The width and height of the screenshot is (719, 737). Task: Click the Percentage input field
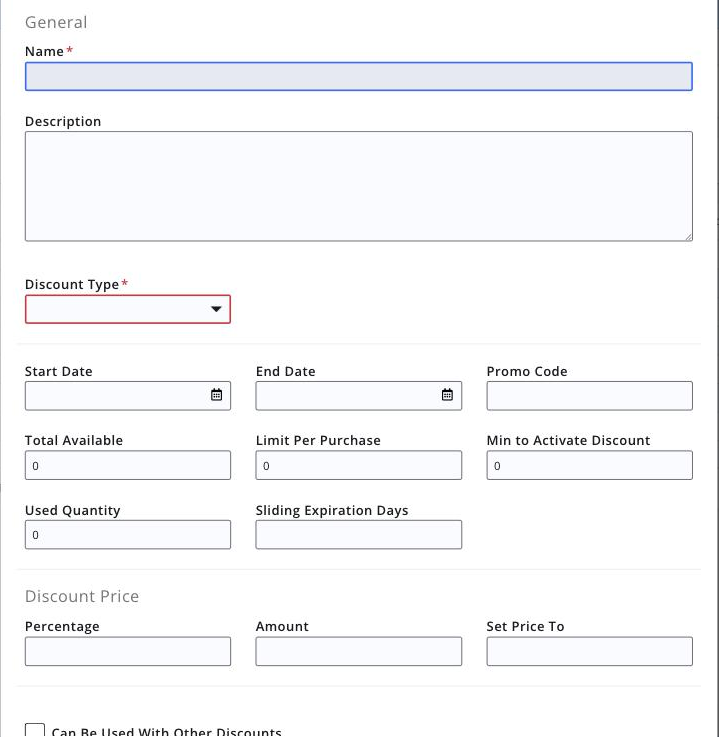point(128,651)
